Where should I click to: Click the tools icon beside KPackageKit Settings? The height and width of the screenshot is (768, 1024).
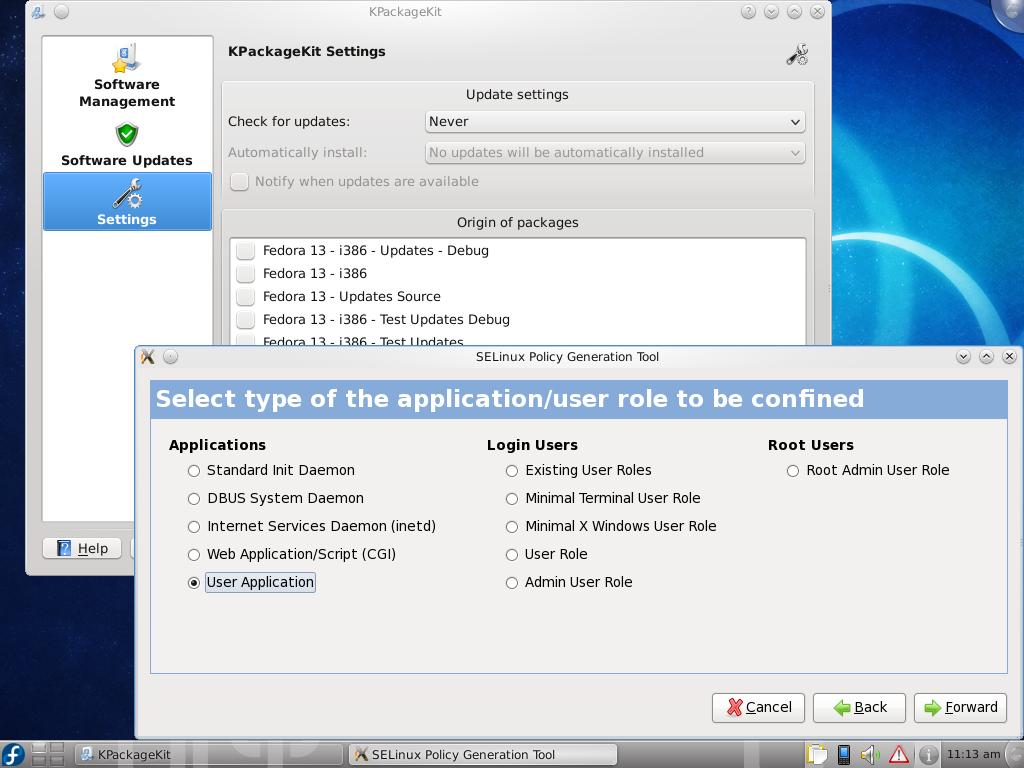[x=797, y=55]
